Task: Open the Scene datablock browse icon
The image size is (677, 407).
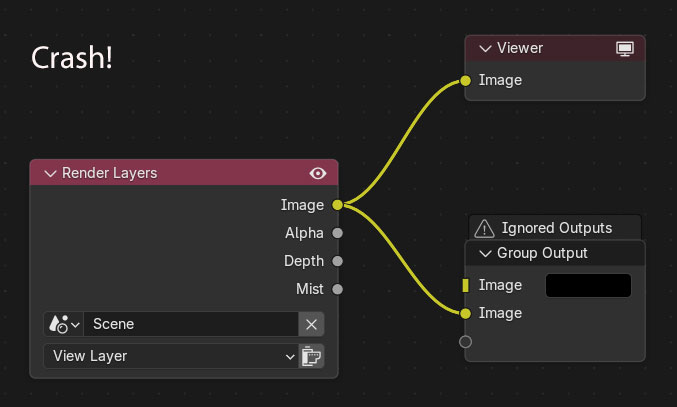Action: pos(63,324)
